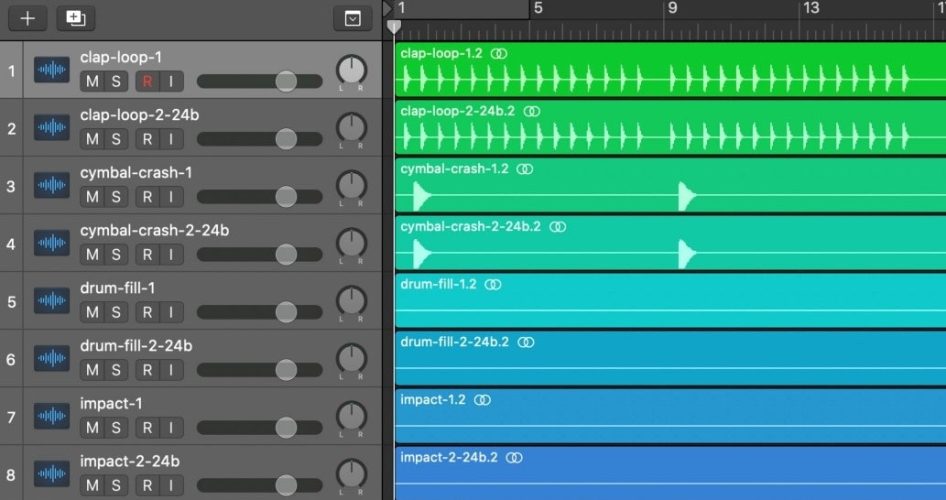
Task: Click the loop icon on cymbal-crash-2-24b.2 region
Action: coord(558,227)
